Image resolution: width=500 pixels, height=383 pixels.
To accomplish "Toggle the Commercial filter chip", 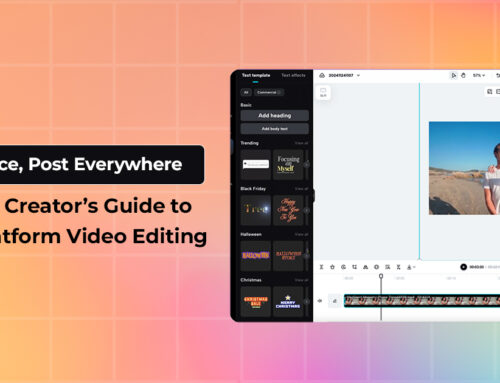I will [269, 92].
